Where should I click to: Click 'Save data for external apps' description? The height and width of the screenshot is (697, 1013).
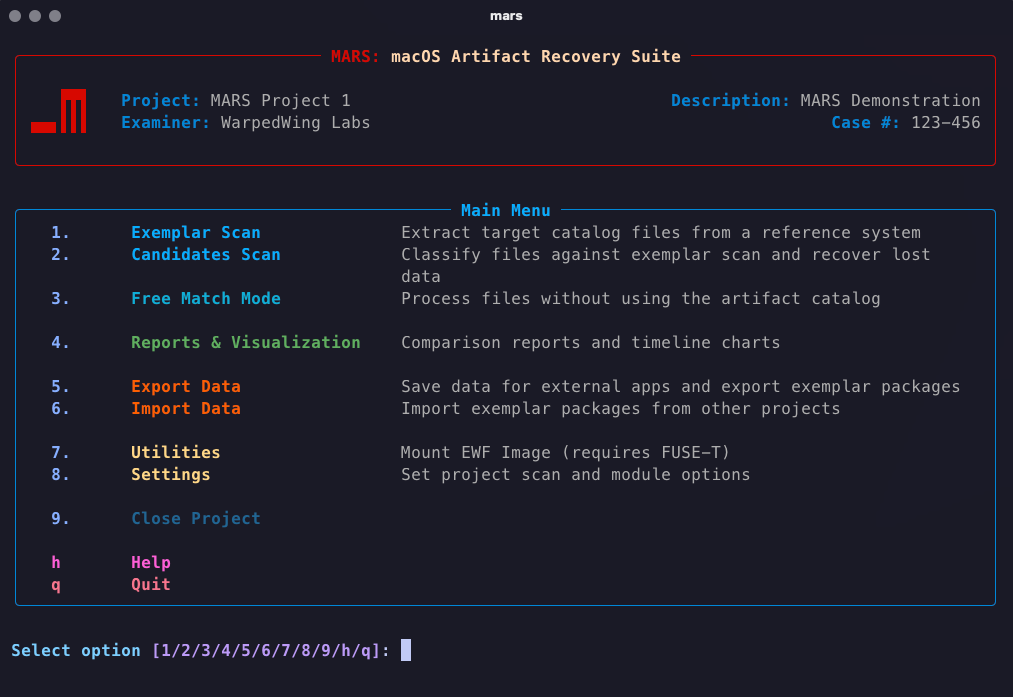click(681, 386)
